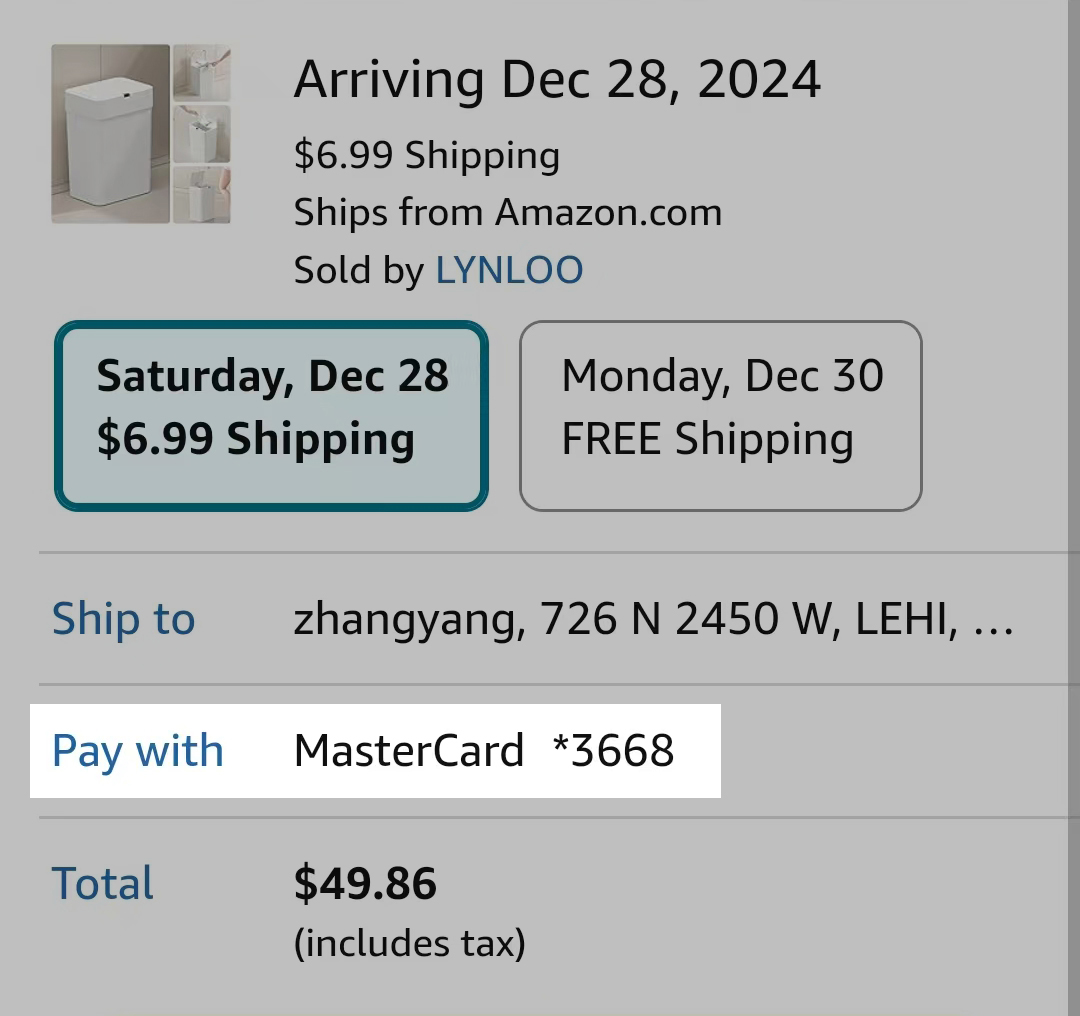Image resolution: width=1080 pixels, height=1016 pixels.
Task: Open the zhangyang shipping address row
Action: [620, 618]
